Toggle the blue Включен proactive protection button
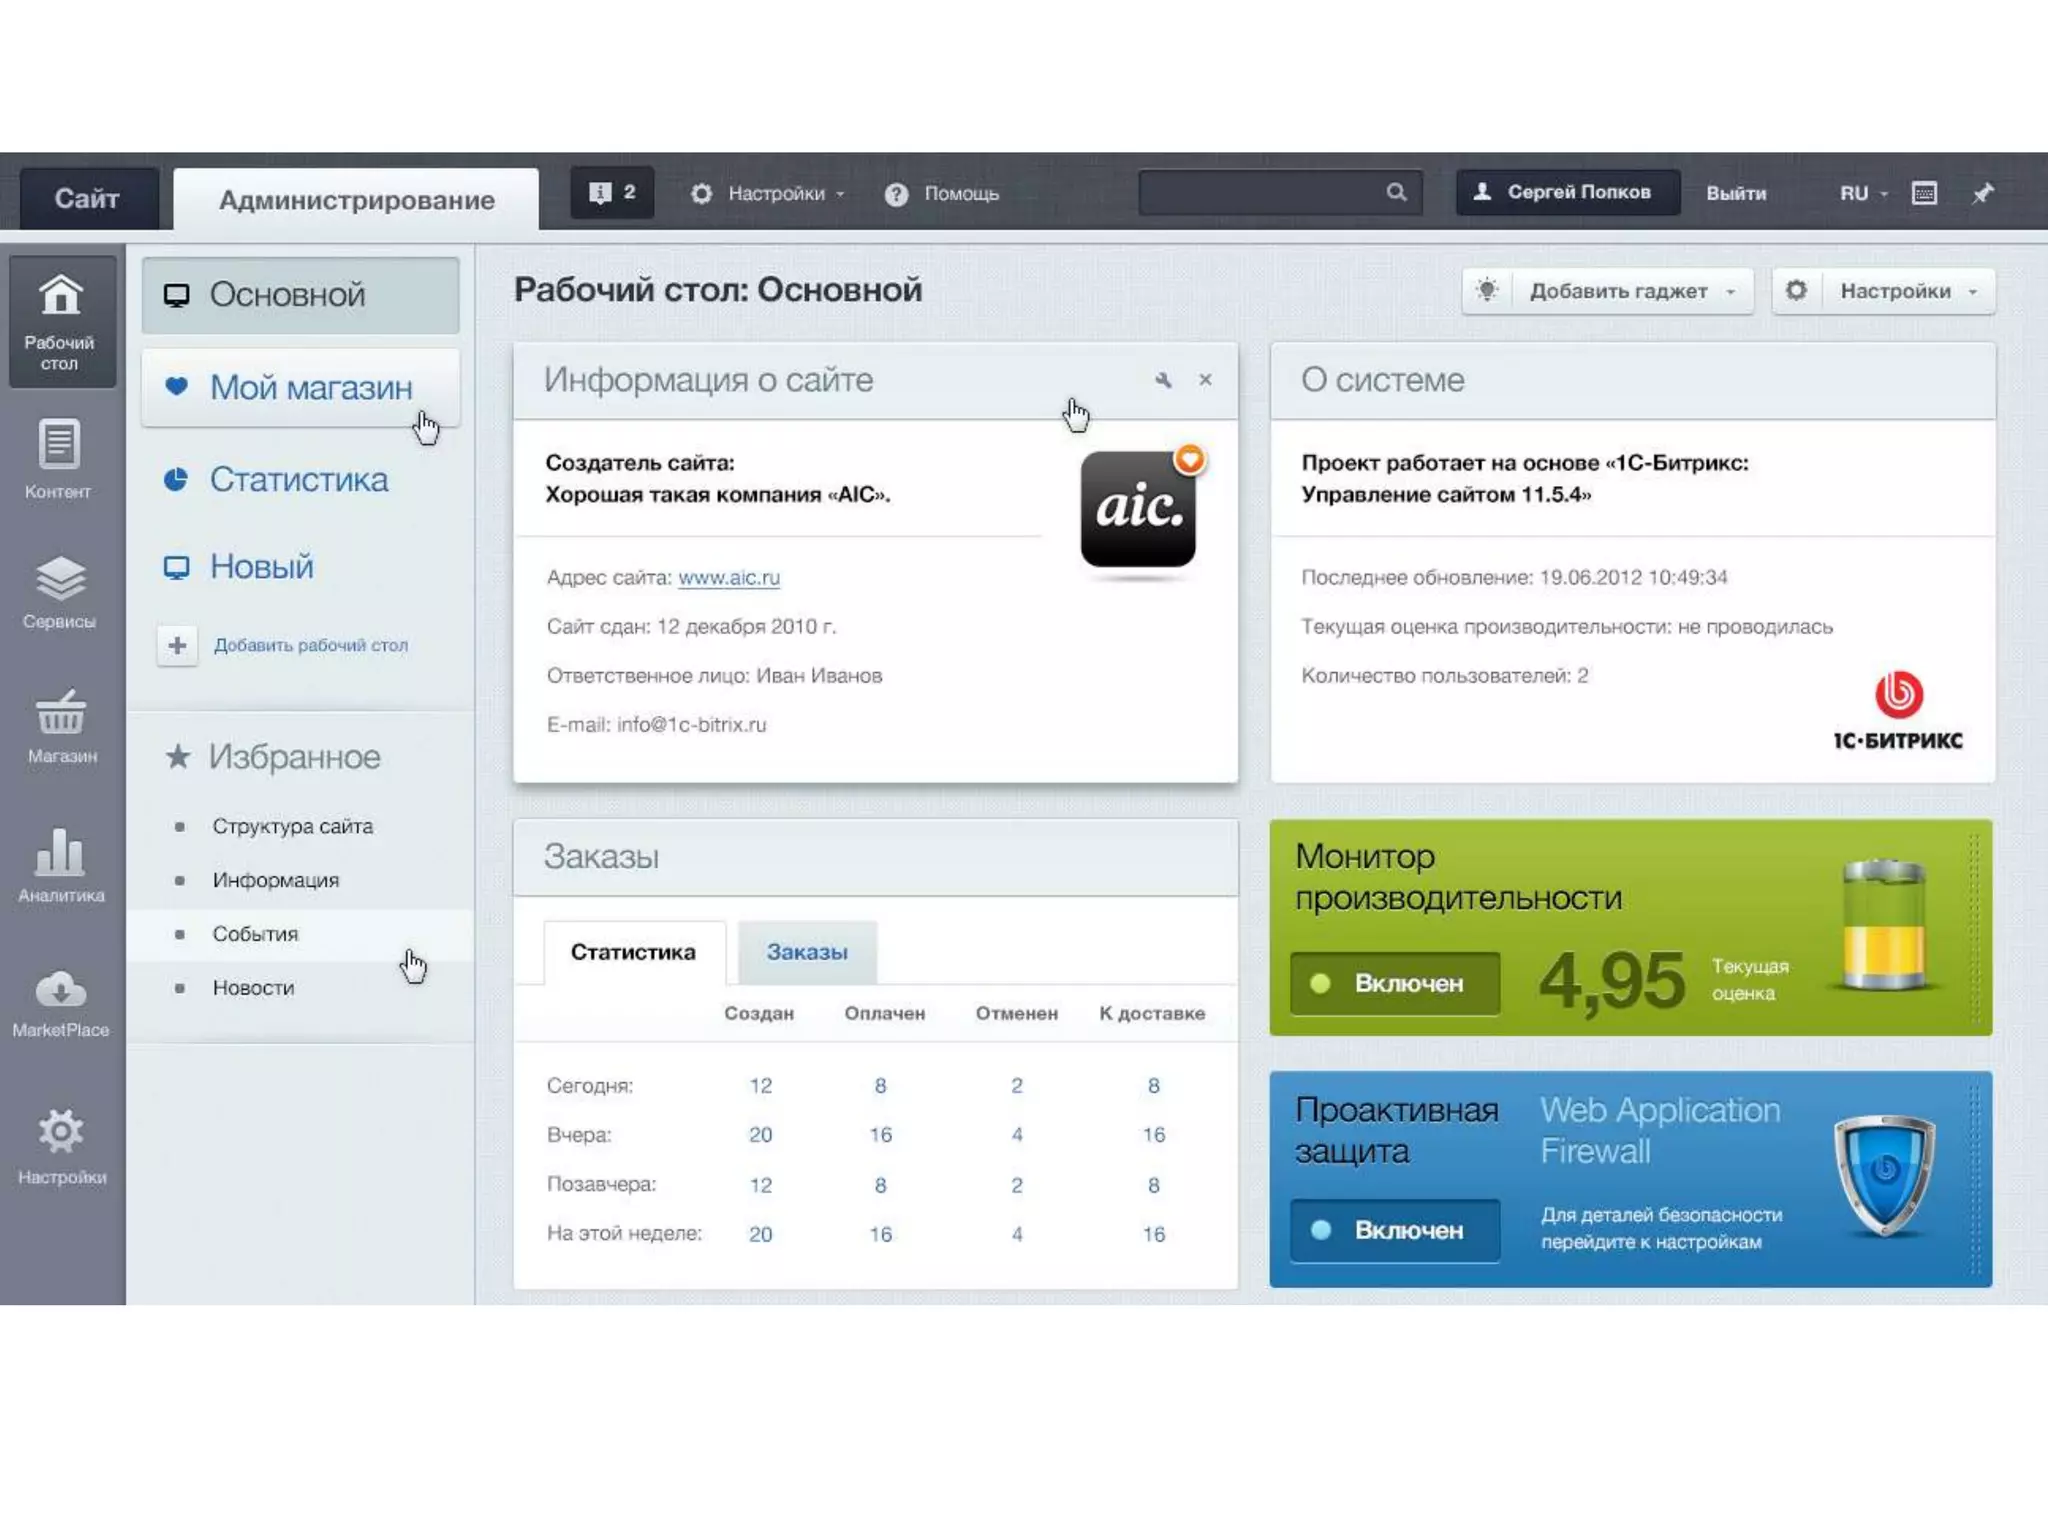2048x1536 pixels. click(x=1394, y=1230)
